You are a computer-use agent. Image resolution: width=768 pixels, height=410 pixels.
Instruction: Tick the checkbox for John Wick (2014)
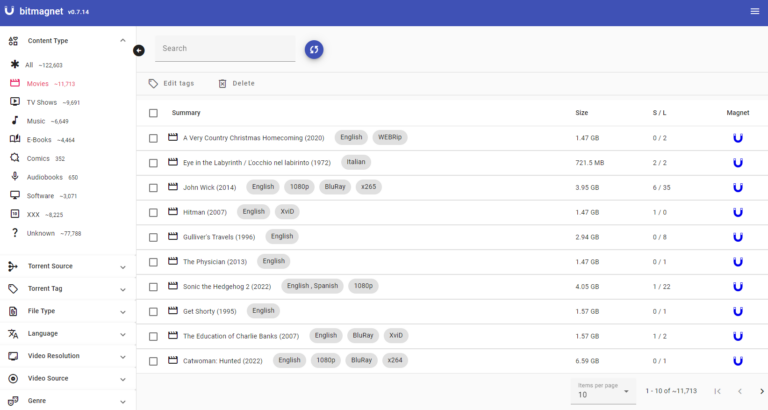tap(153, 188)
